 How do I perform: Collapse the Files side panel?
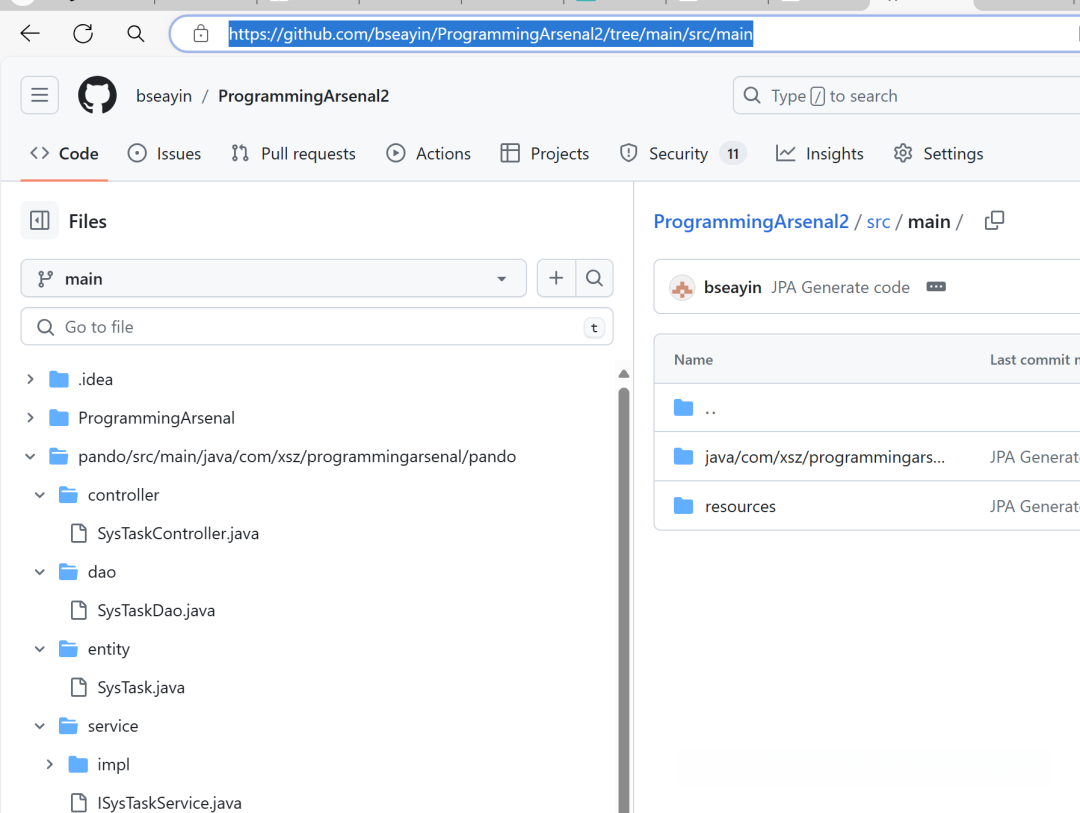pos(37,220)
